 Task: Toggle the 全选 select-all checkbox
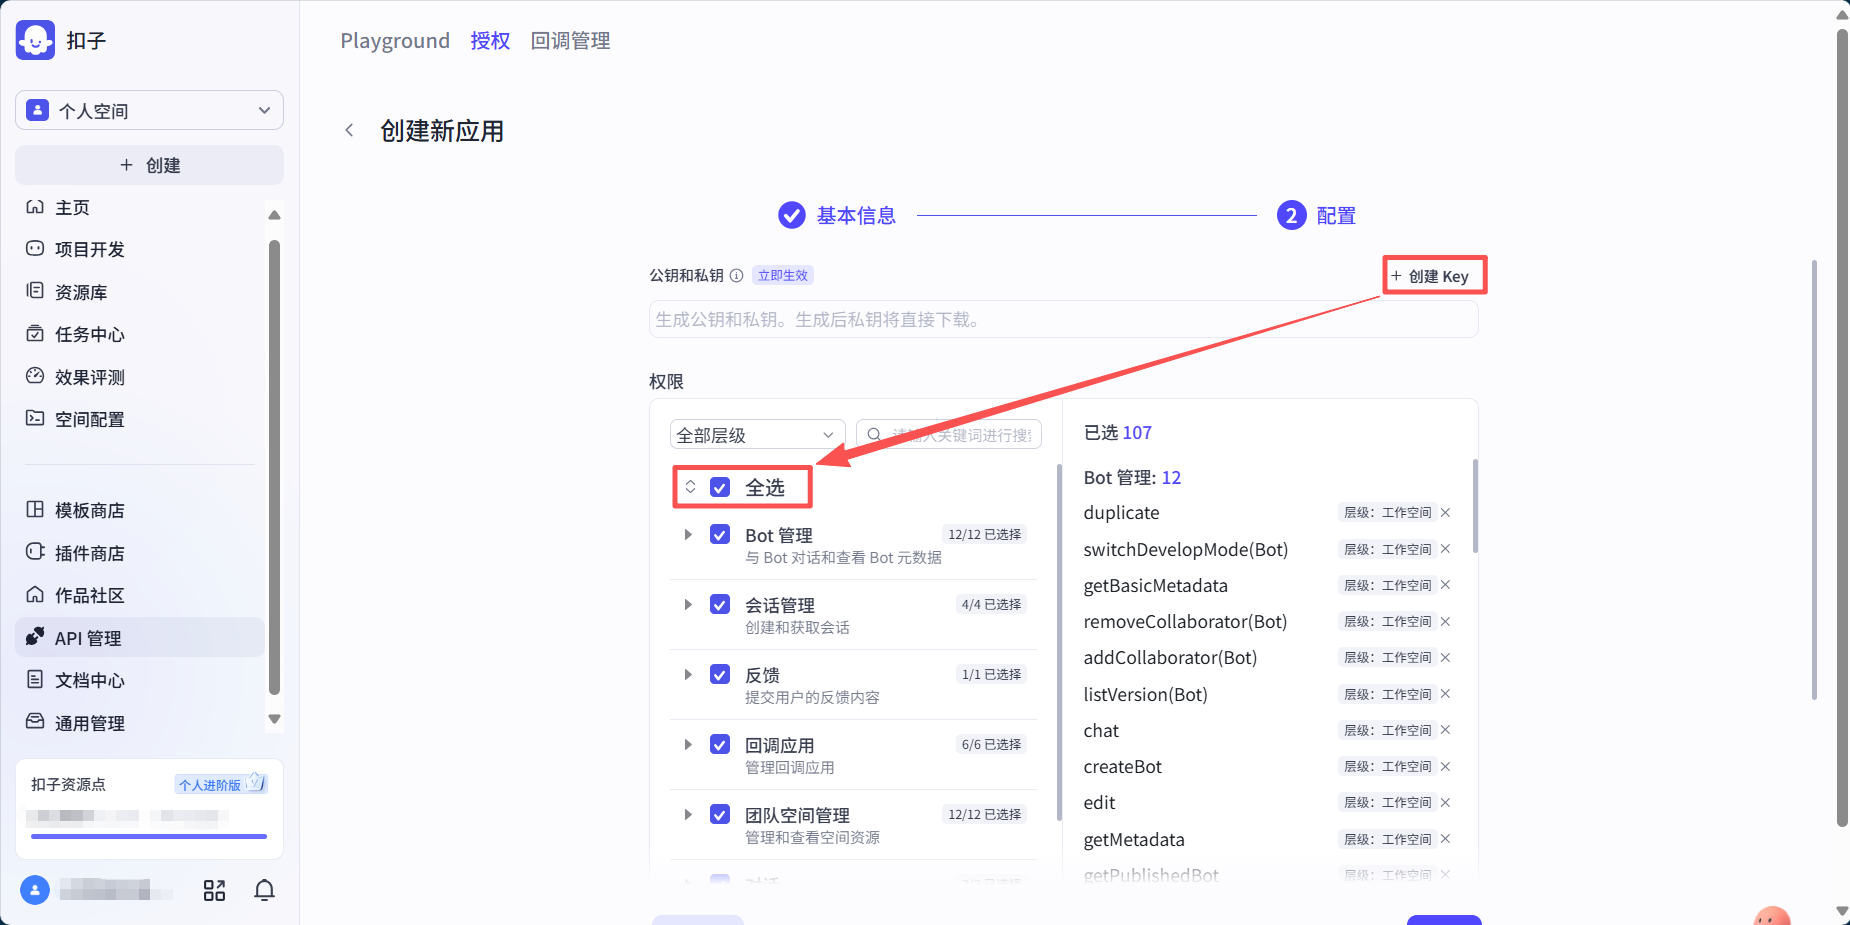click(719, 487)
